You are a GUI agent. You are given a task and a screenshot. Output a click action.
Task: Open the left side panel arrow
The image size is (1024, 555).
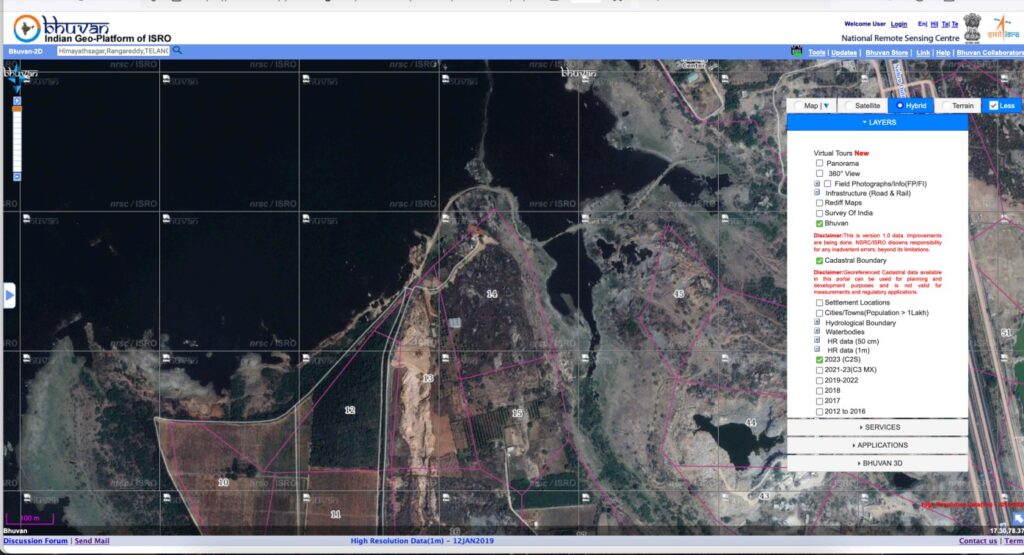pos(9,295)
